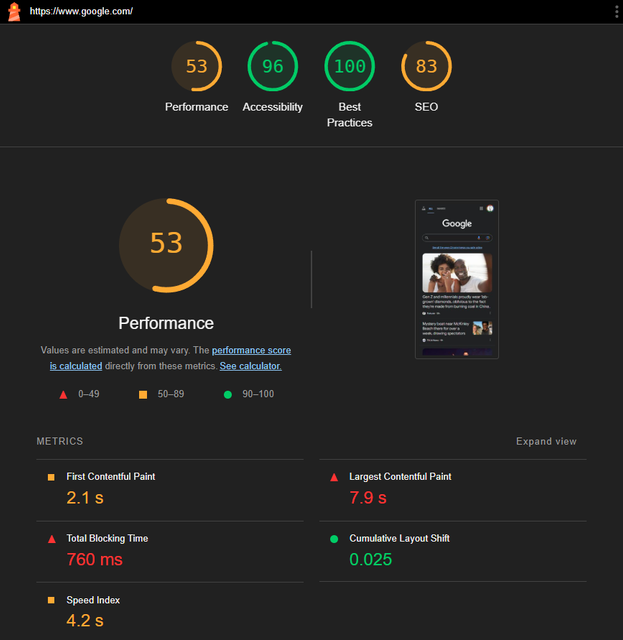The image size is (623, 640).
Task: Click the Largest Contentful Paint metric label
Action: (400, 476)
